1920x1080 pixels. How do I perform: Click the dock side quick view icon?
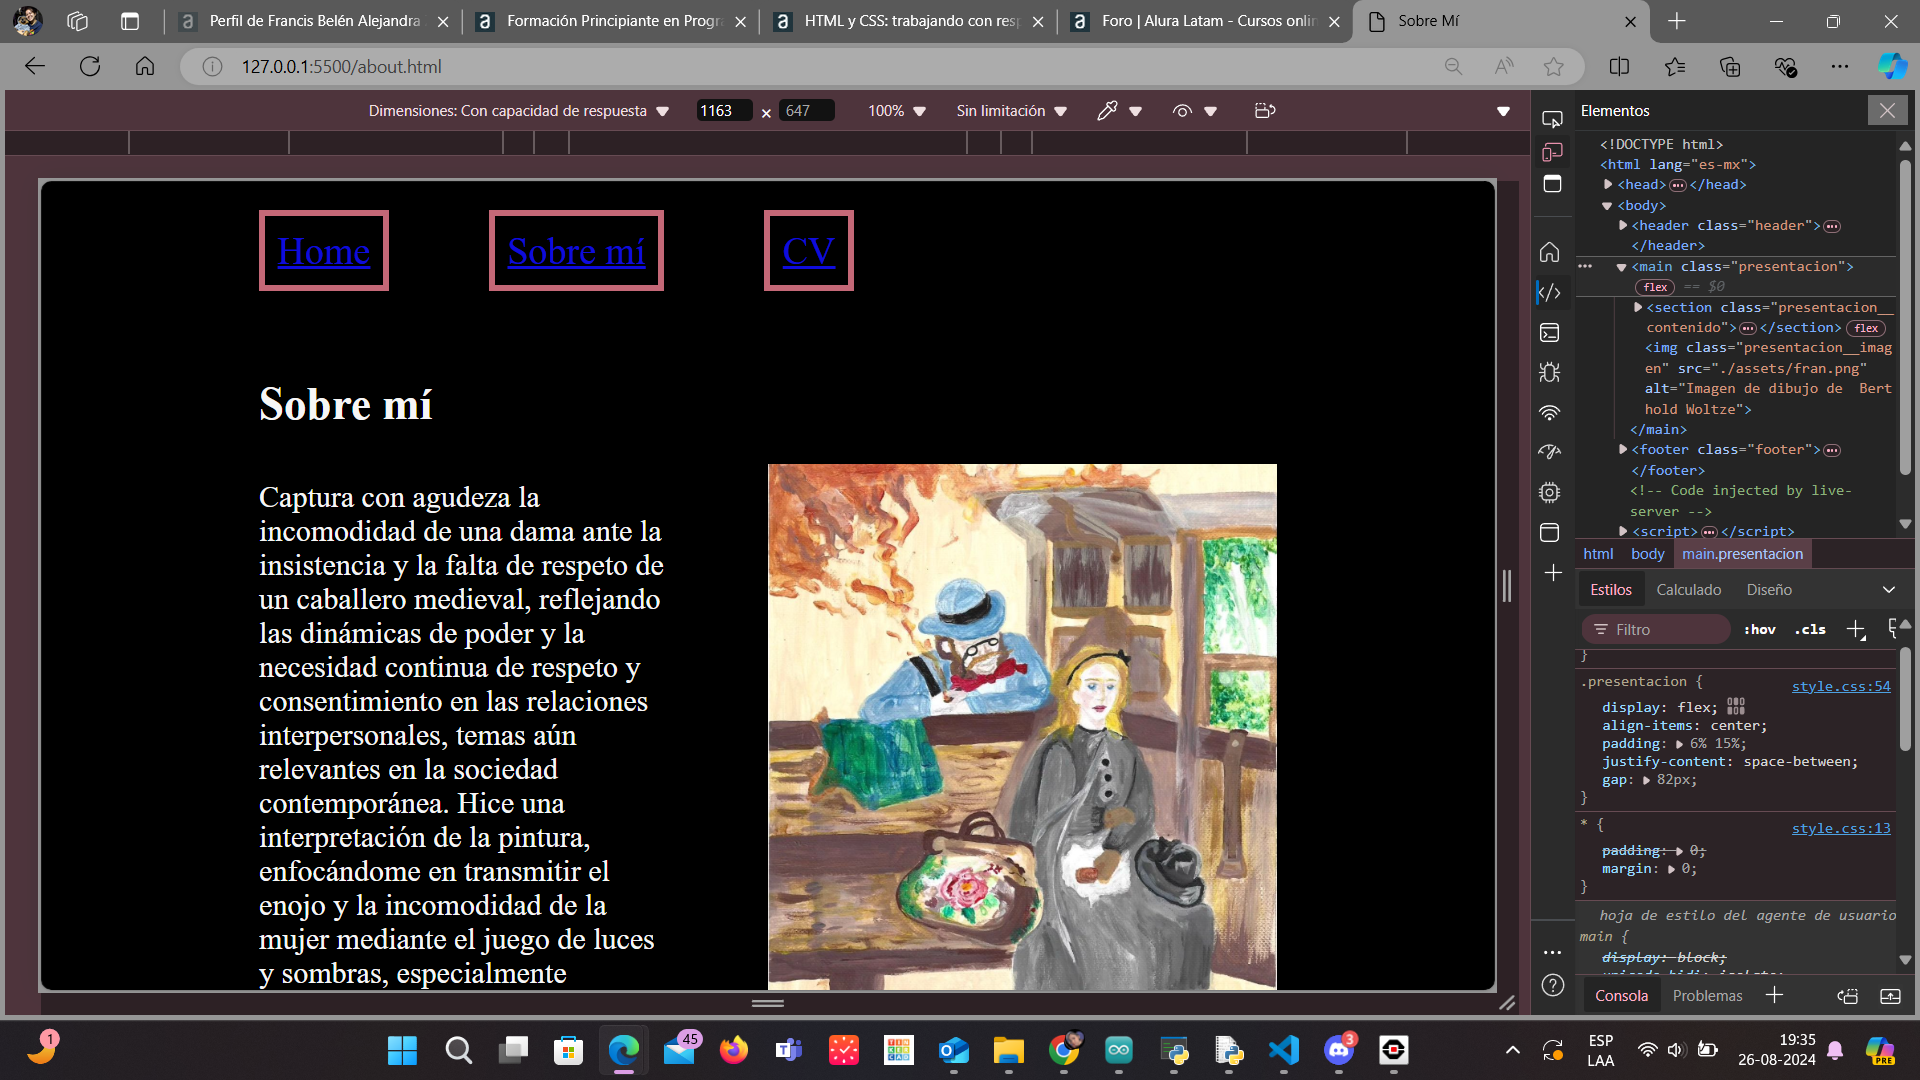pos(1552,184)
